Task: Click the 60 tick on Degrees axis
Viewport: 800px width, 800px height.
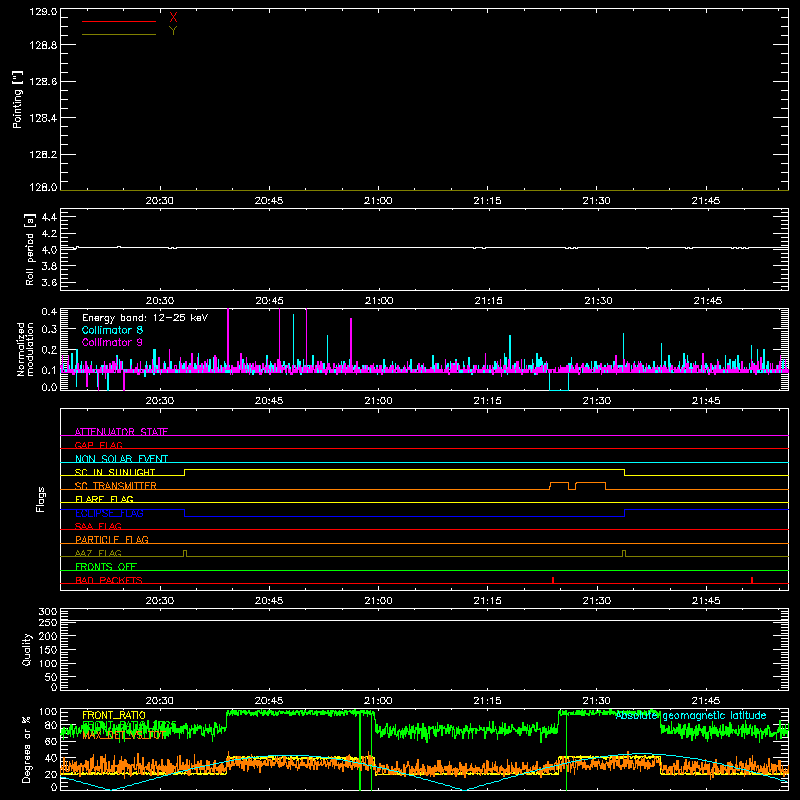Action: [52, 741]
